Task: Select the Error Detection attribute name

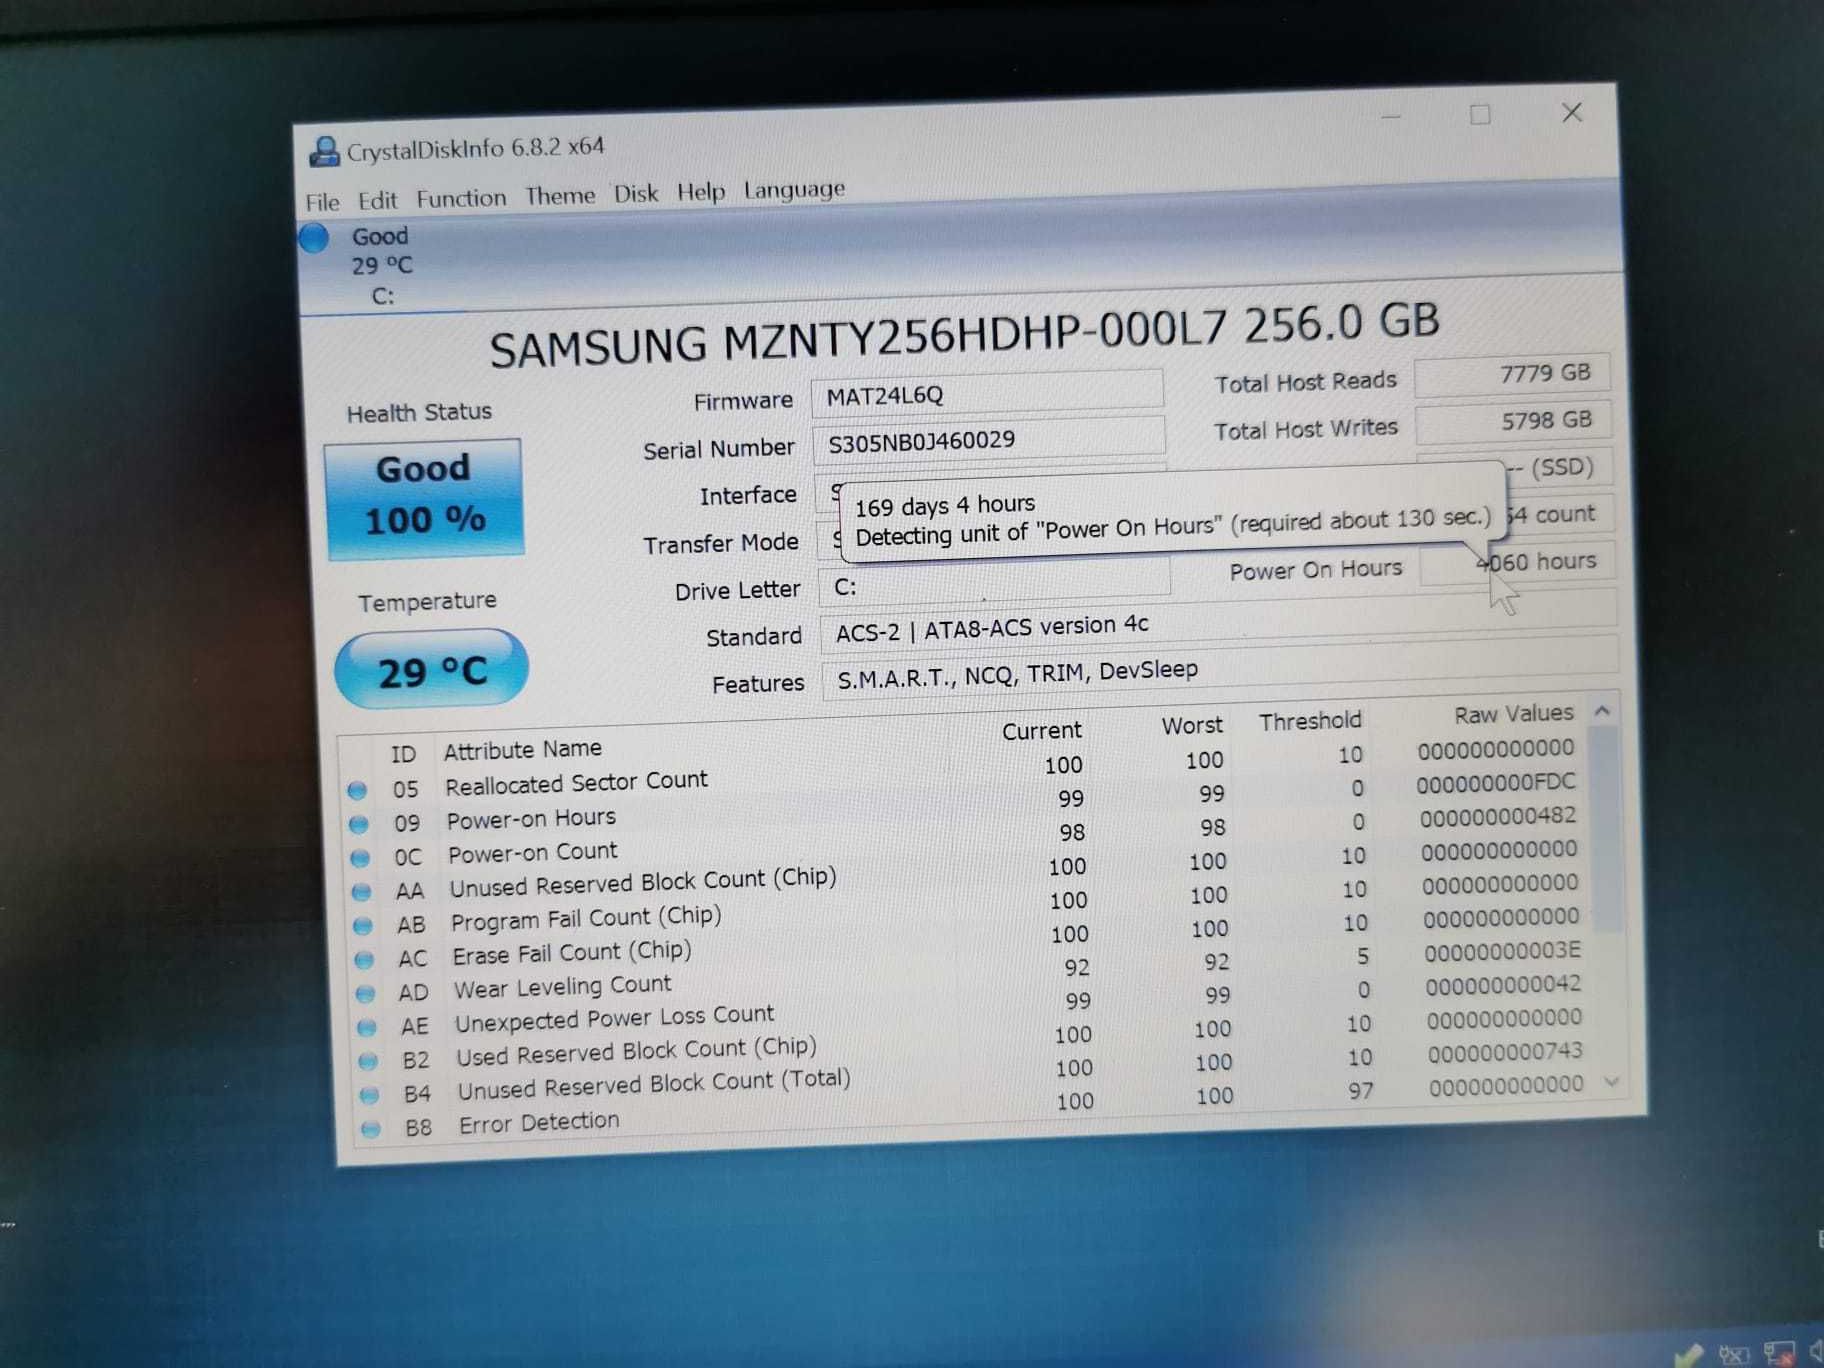Action: (539, 1123)
